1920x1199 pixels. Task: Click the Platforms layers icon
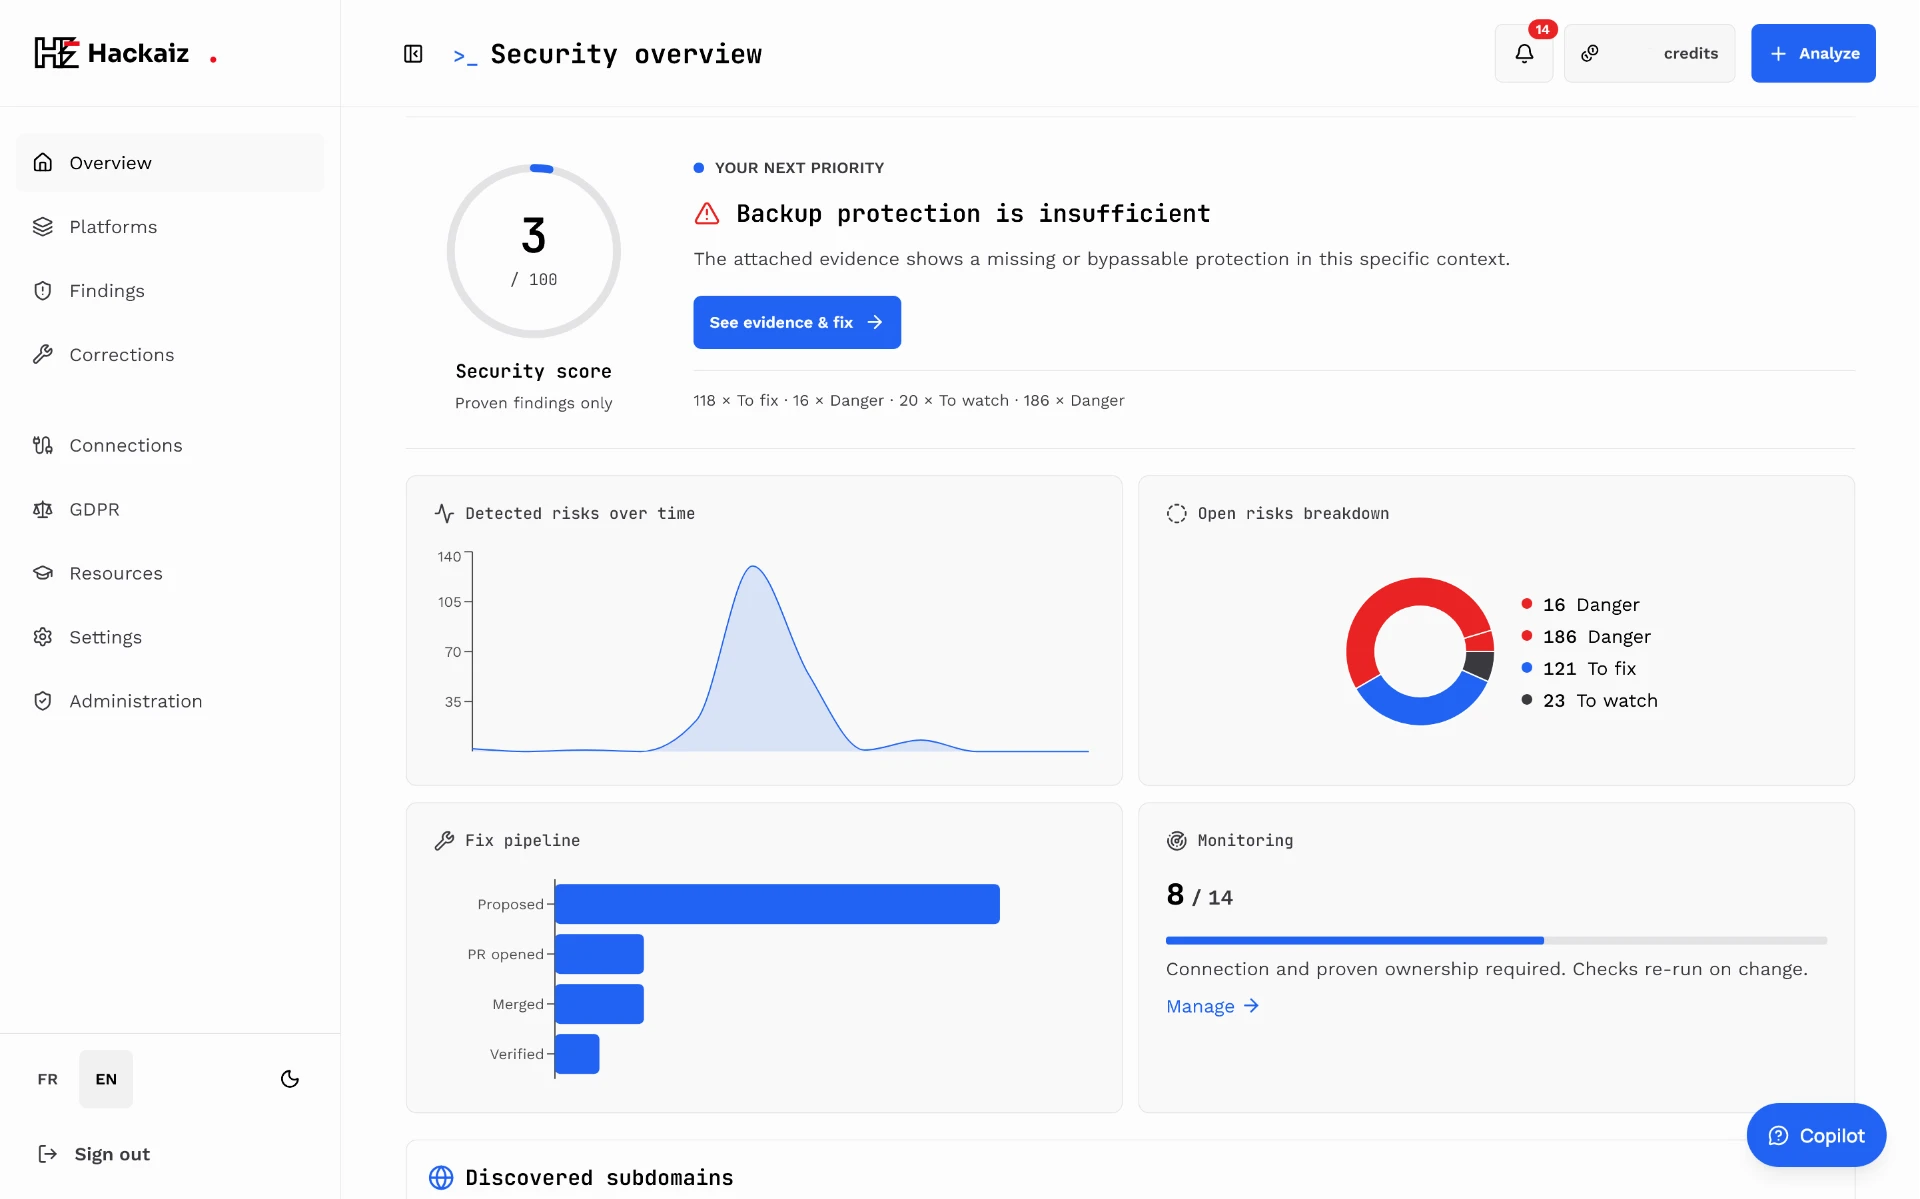click(43, 227)
